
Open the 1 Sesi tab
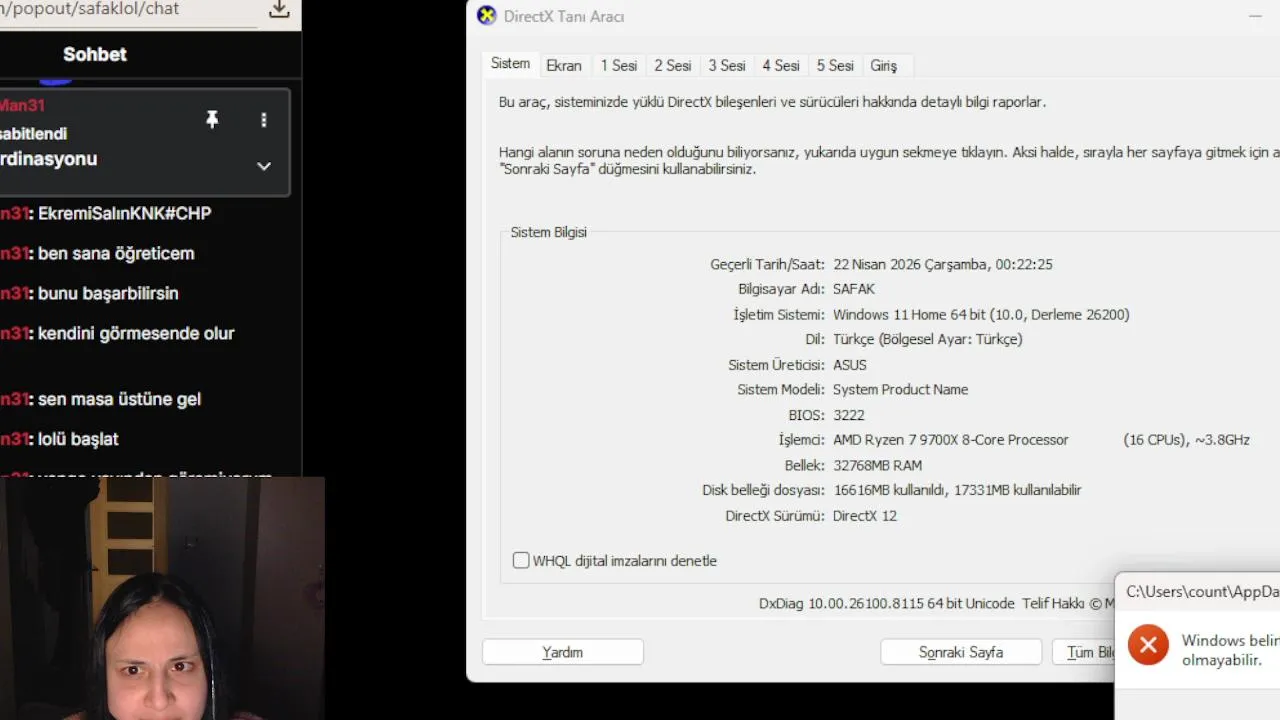coord(618,65)
